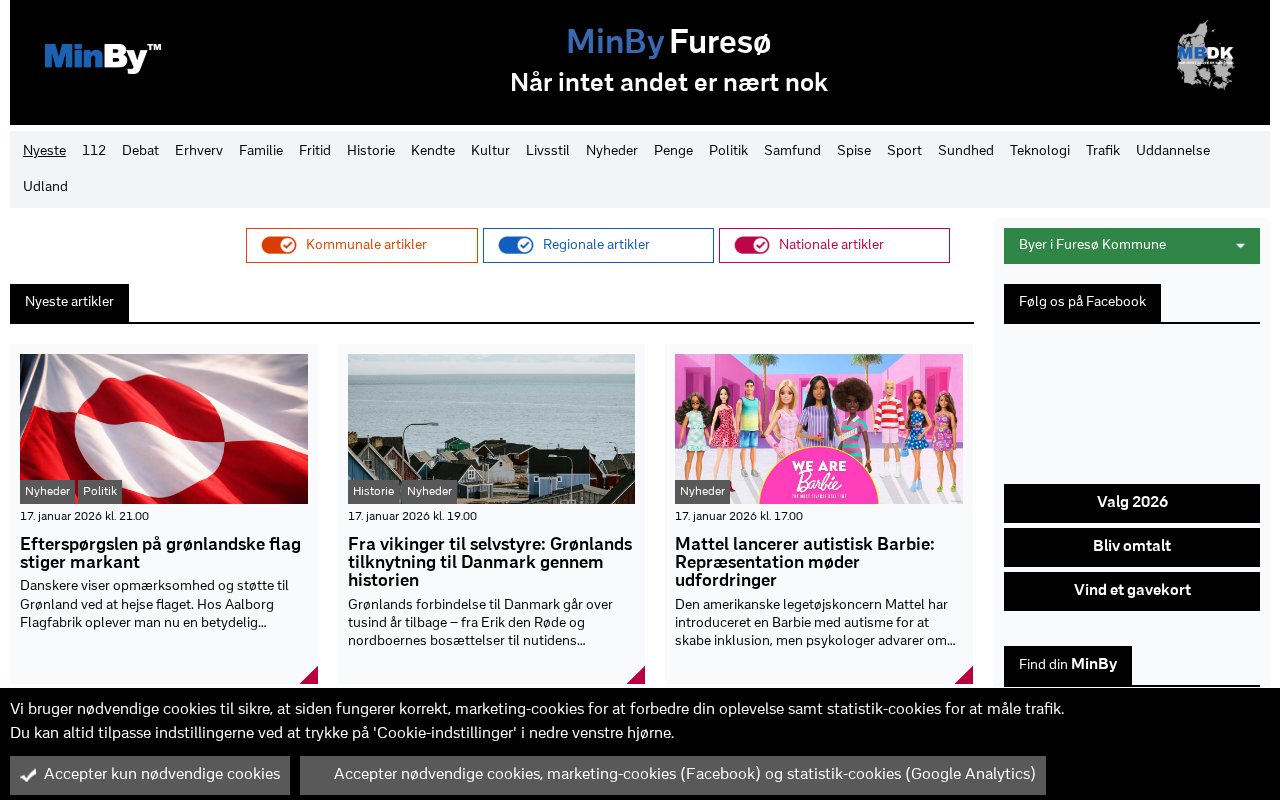Select the Sport menu item
The width and height of the screenshot is (1280, 800).
click(x=904, y=151)
